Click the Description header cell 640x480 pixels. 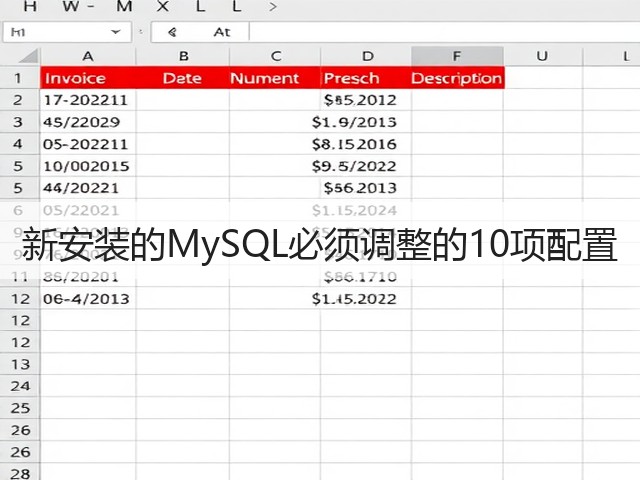458,78
